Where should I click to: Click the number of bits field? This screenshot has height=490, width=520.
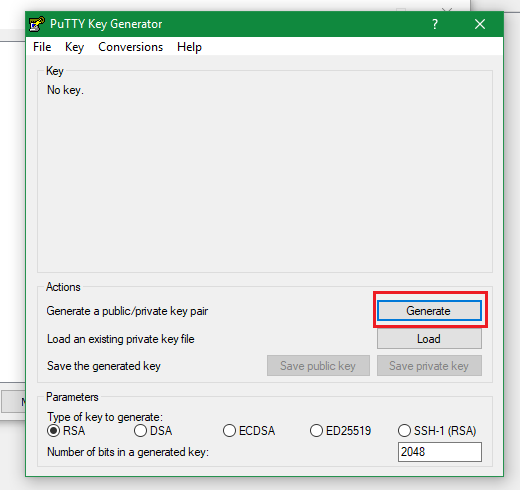(440, 452)
